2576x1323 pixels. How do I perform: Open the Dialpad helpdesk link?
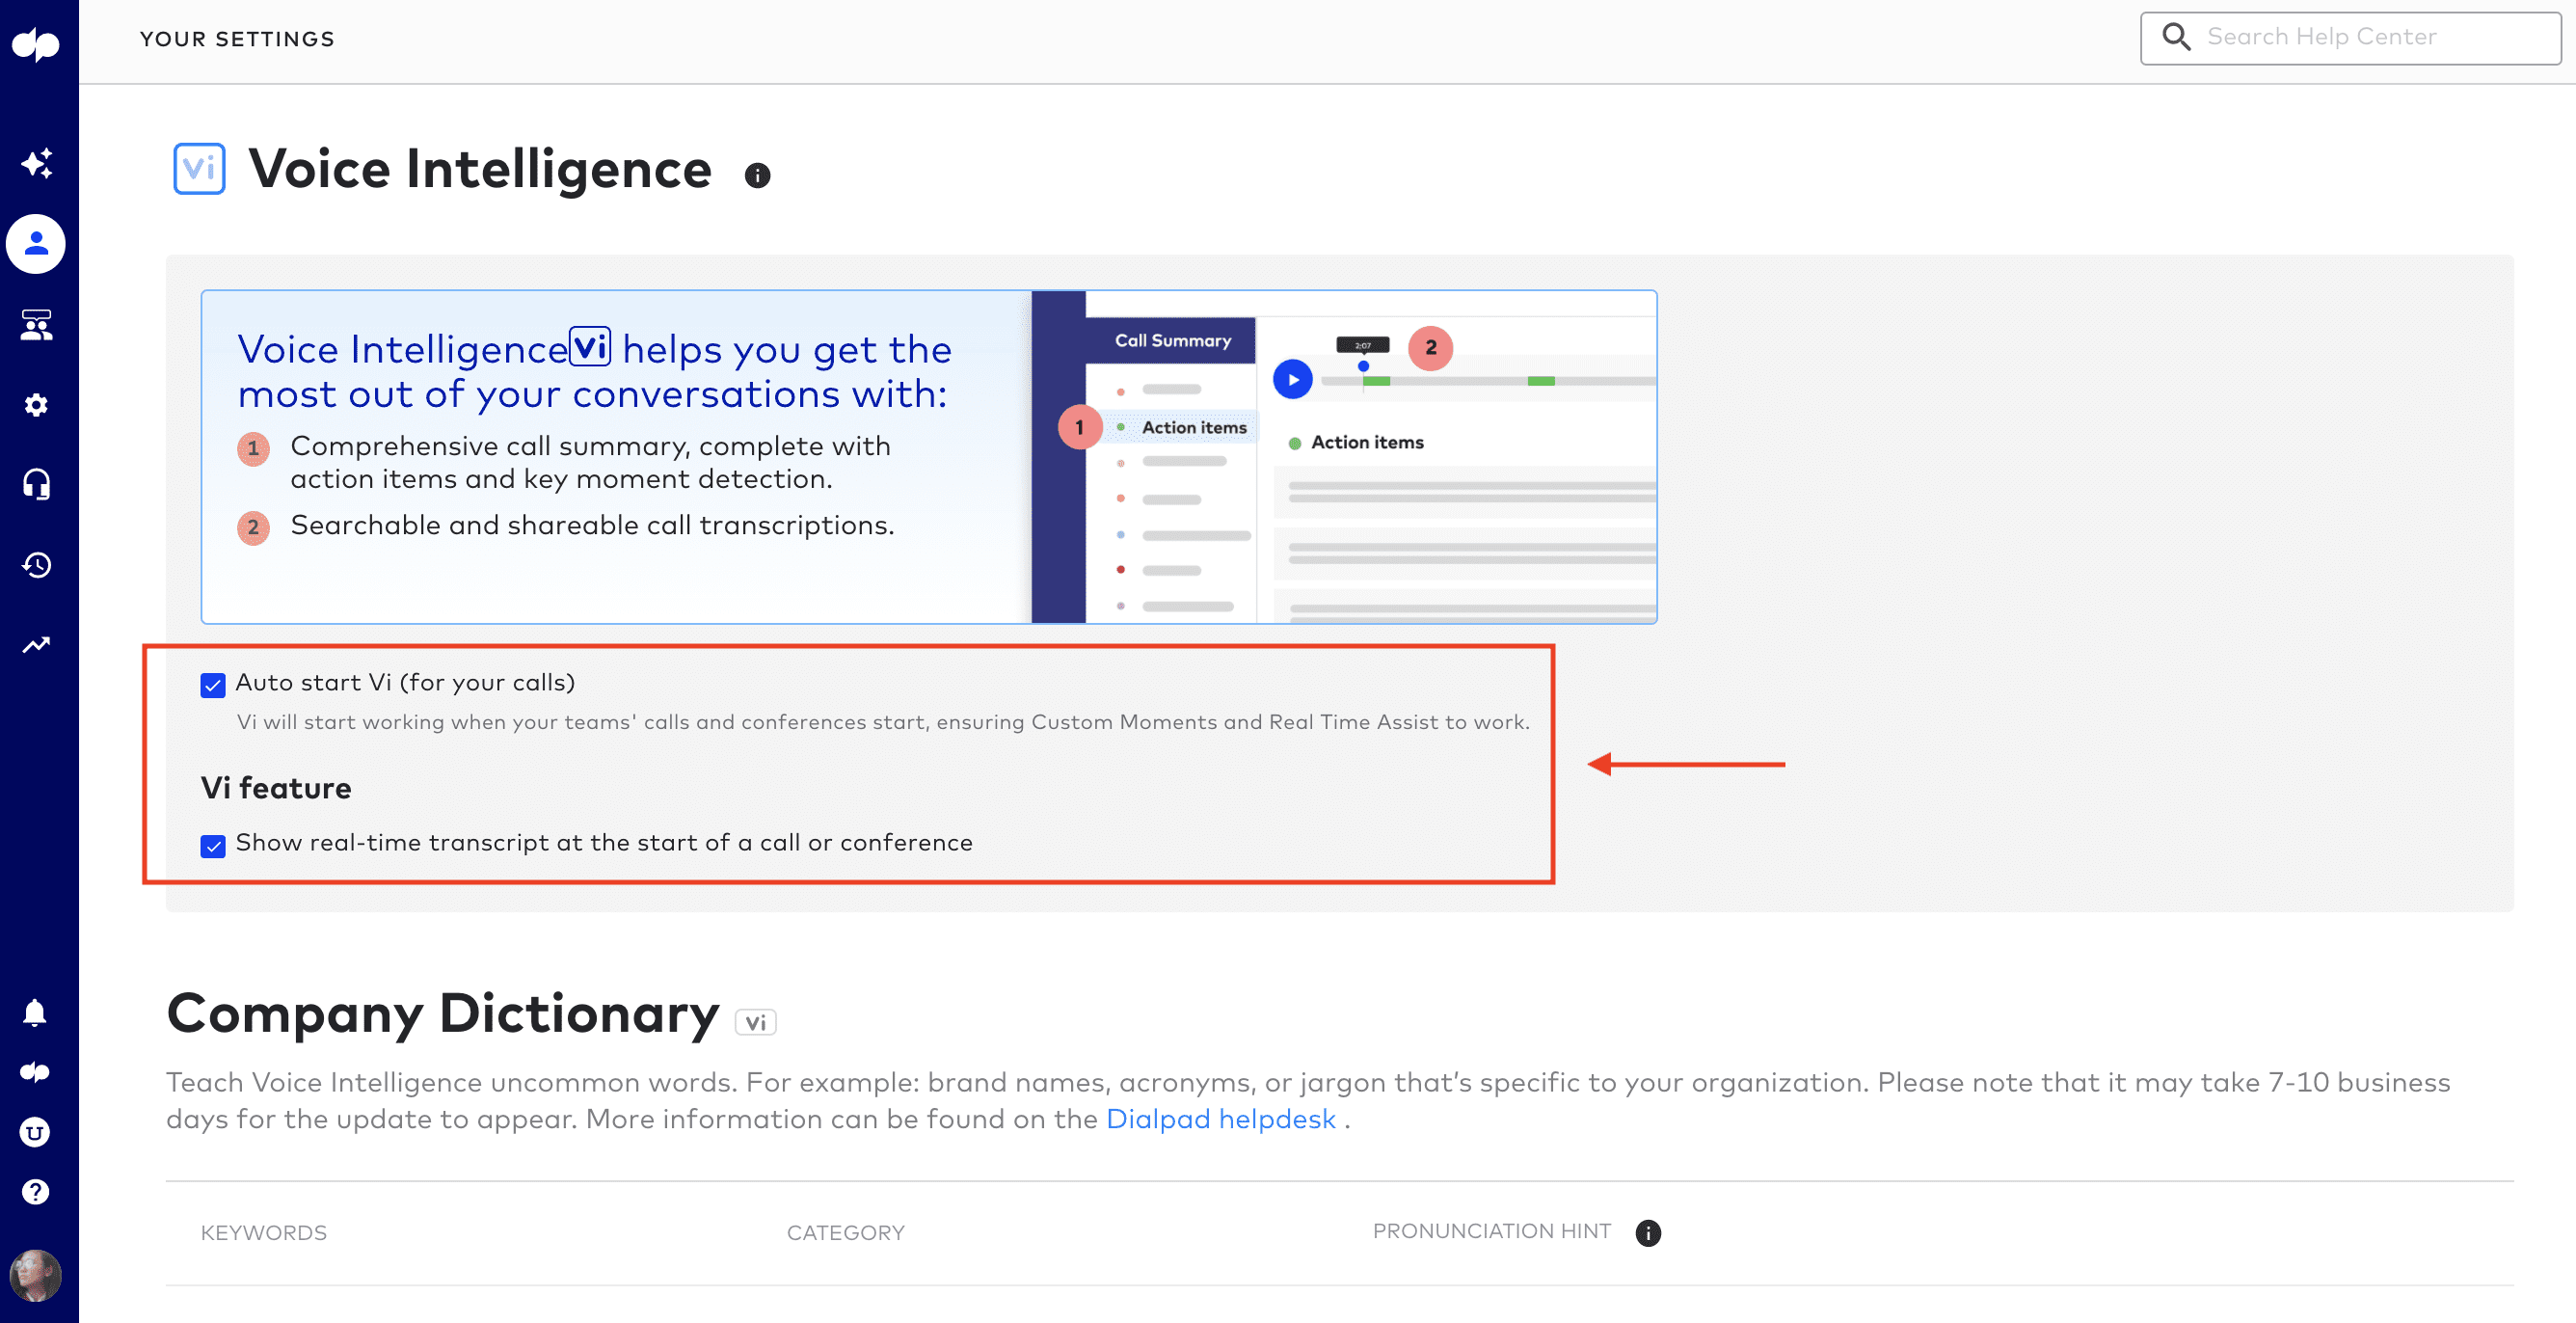point(1220,1119)
